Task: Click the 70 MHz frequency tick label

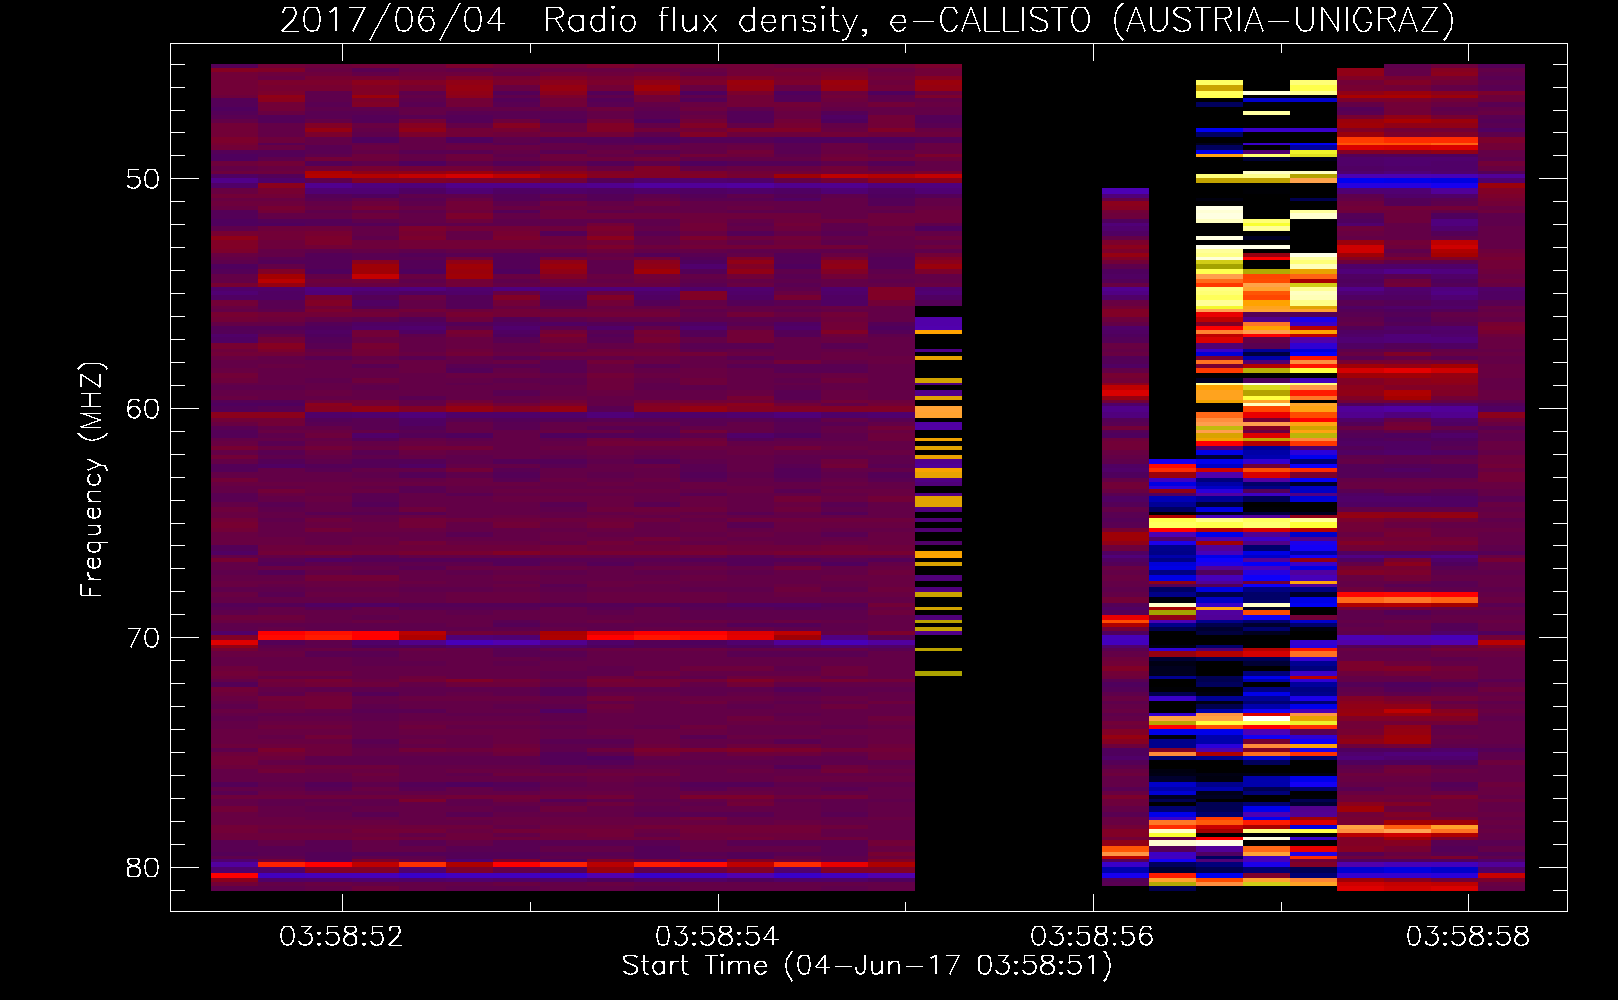Action: [x=143, y=638]
